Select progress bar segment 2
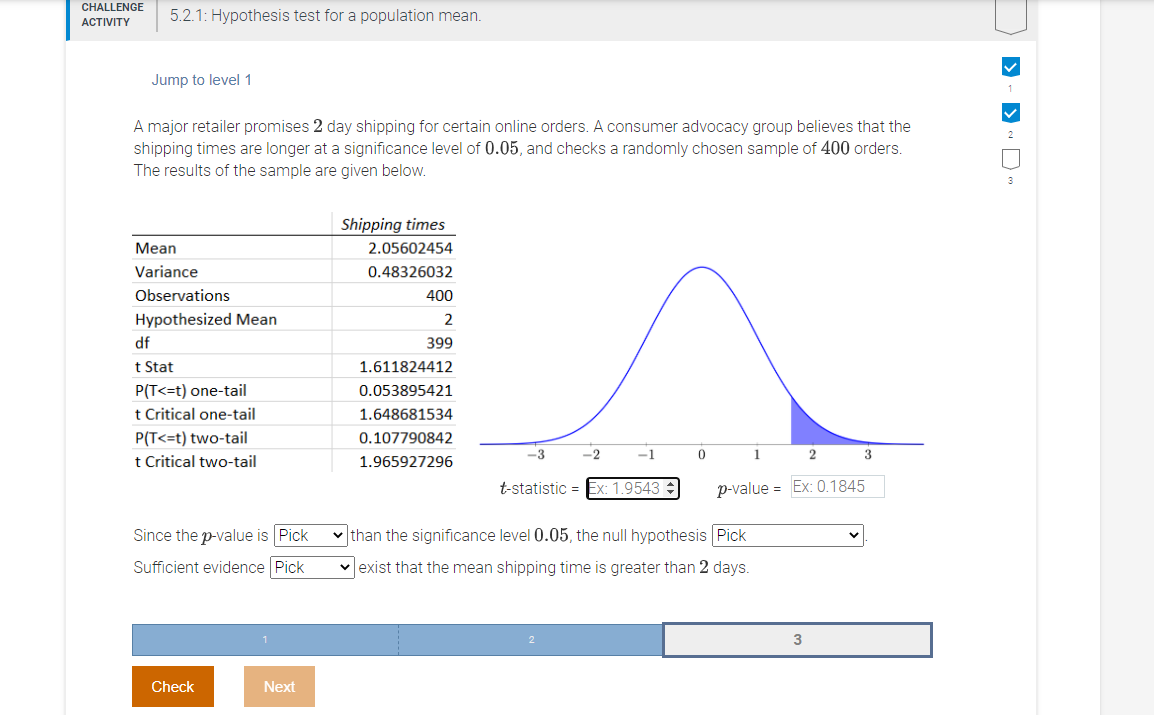This screenshot has width=1154, height=715. [x=530, y=639]
